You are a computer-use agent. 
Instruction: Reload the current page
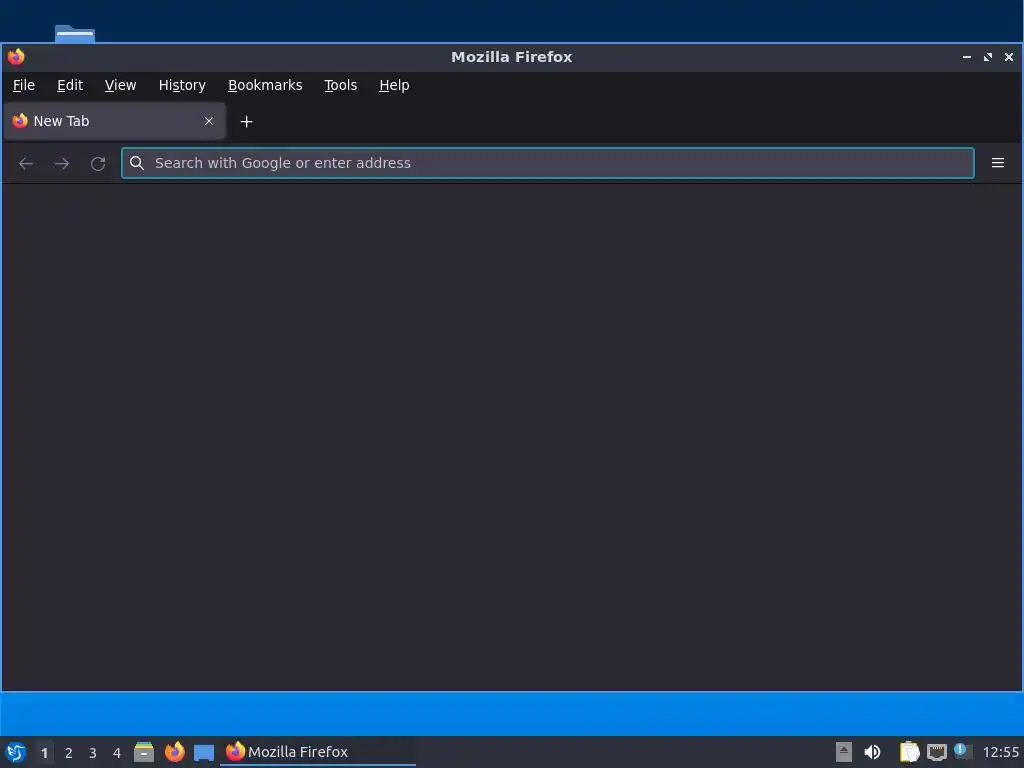(98, 163)
